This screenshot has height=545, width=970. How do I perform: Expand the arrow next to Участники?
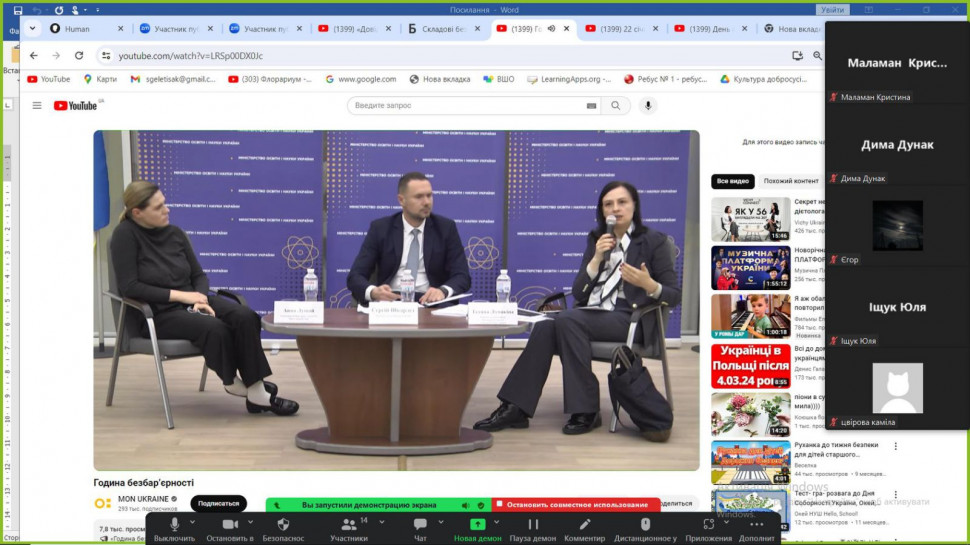coord(382,523)
